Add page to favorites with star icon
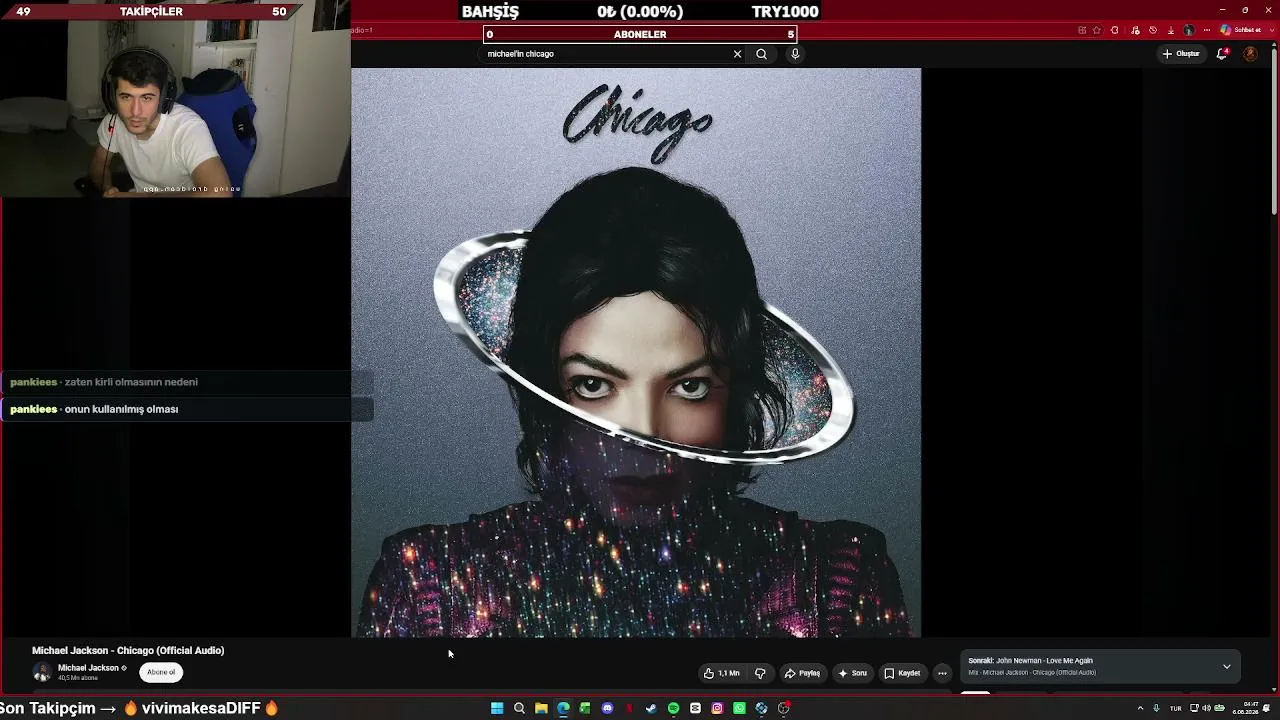This screenshot has width=1280, height=720. pyautogui.click(x=1097, y=30)
